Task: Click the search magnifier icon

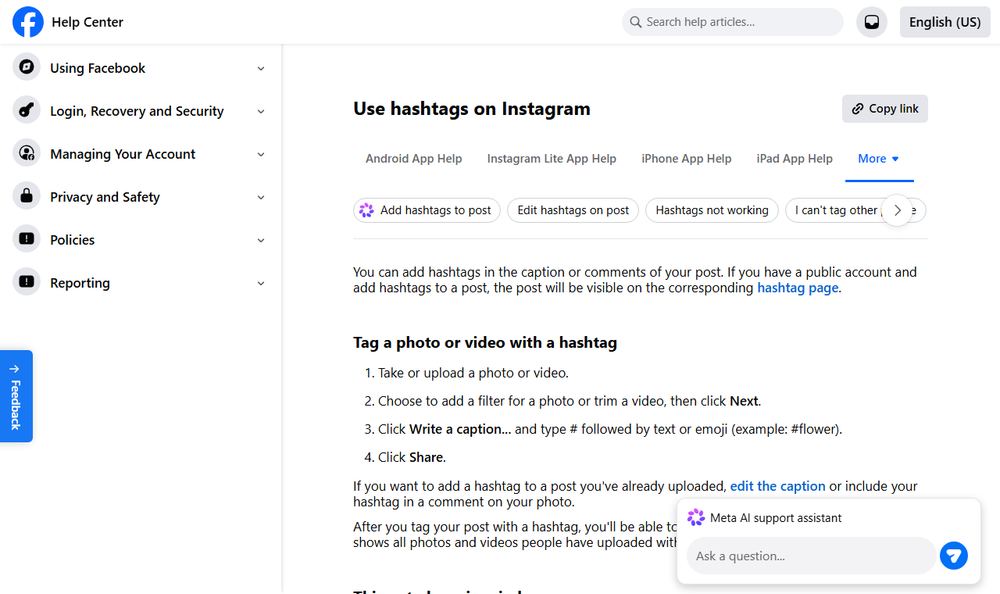Action: (x=635, y=22)
